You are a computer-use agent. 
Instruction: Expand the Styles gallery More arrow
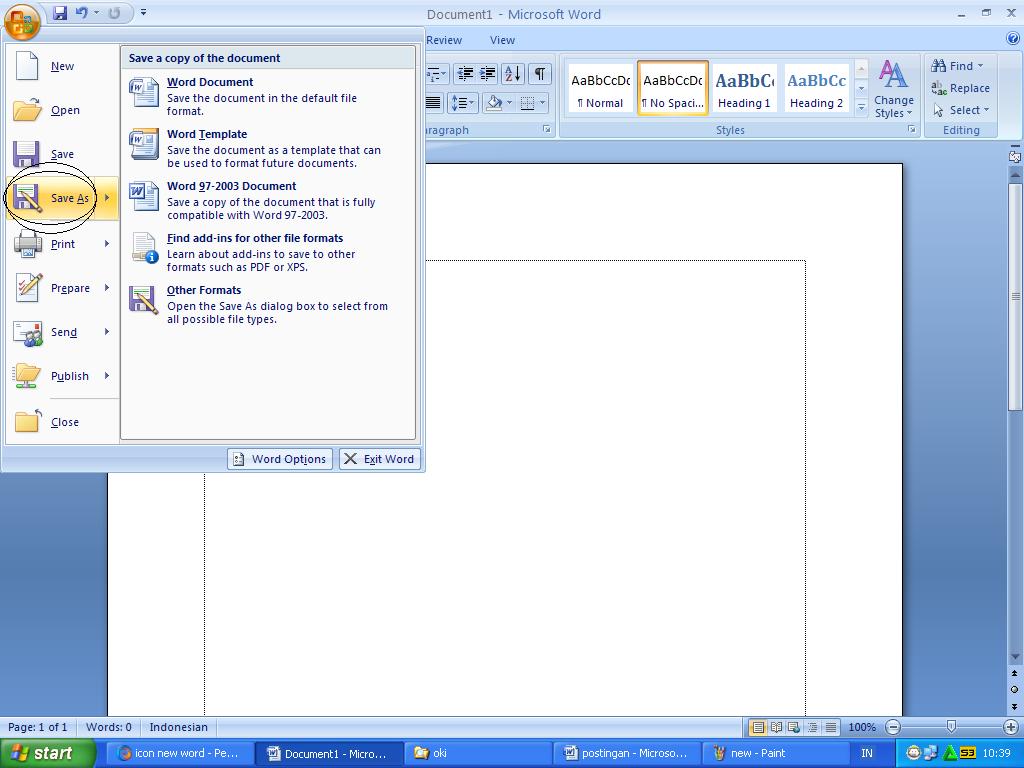pos(861,108)
